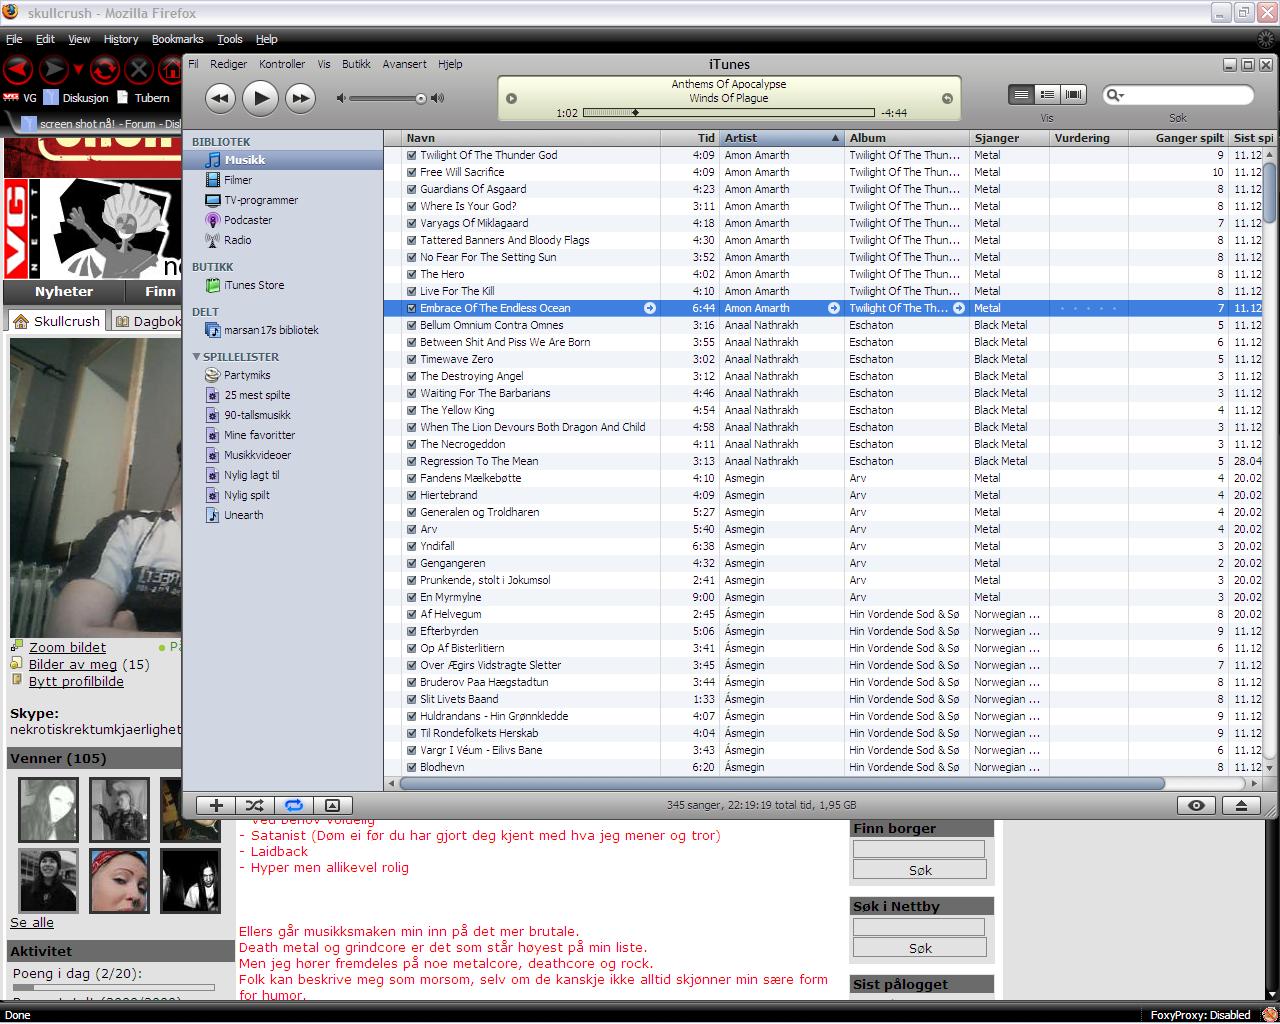Open the iTunes Avansert menu
The image size is (1280, 1024).
pos(404,64)
